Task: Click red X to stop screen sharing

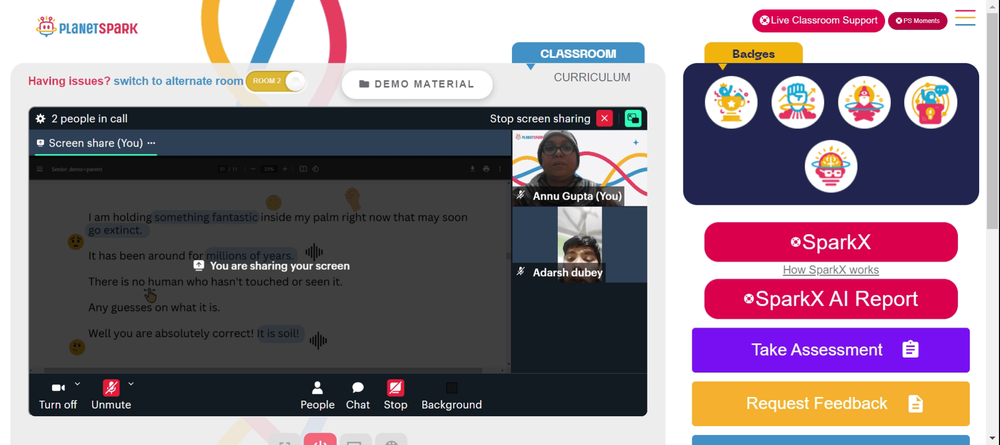Action: (x=604, y=119)
